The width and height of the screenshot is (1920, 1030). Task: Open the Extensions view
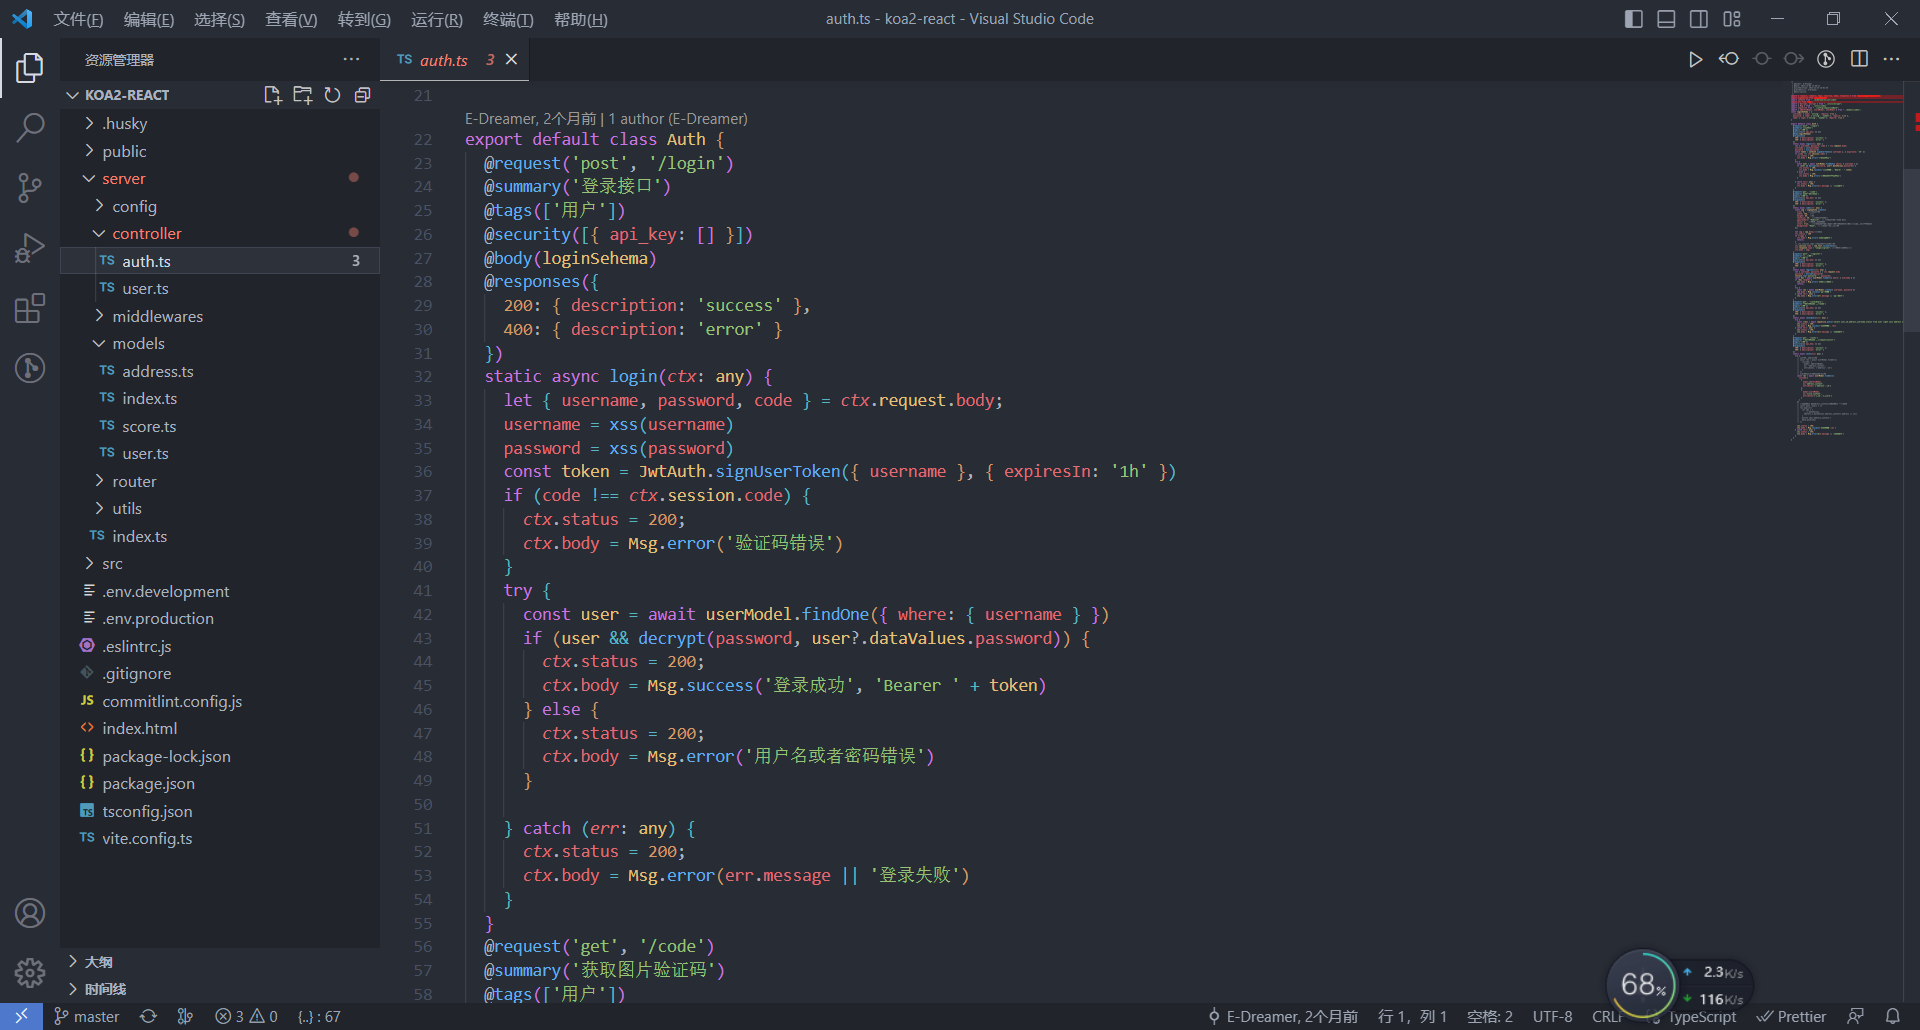tap(30, 308)
